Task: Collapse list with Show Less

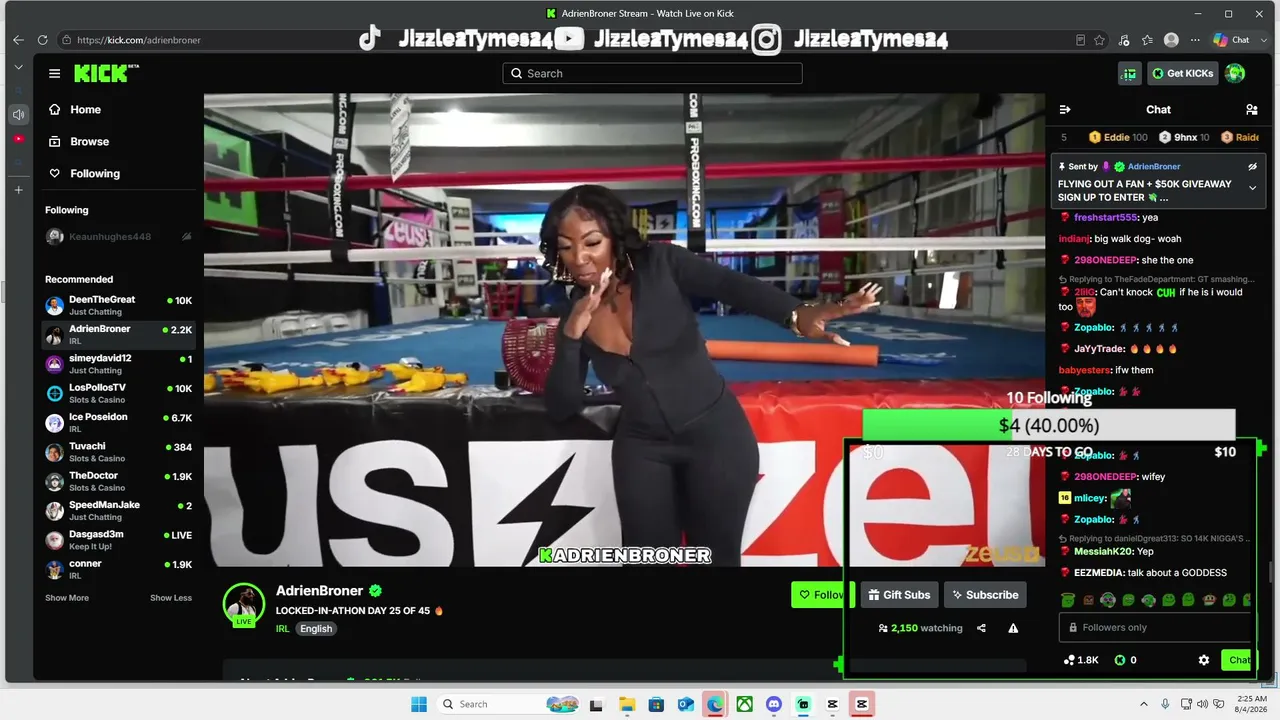Action: (x=171, y=598)
